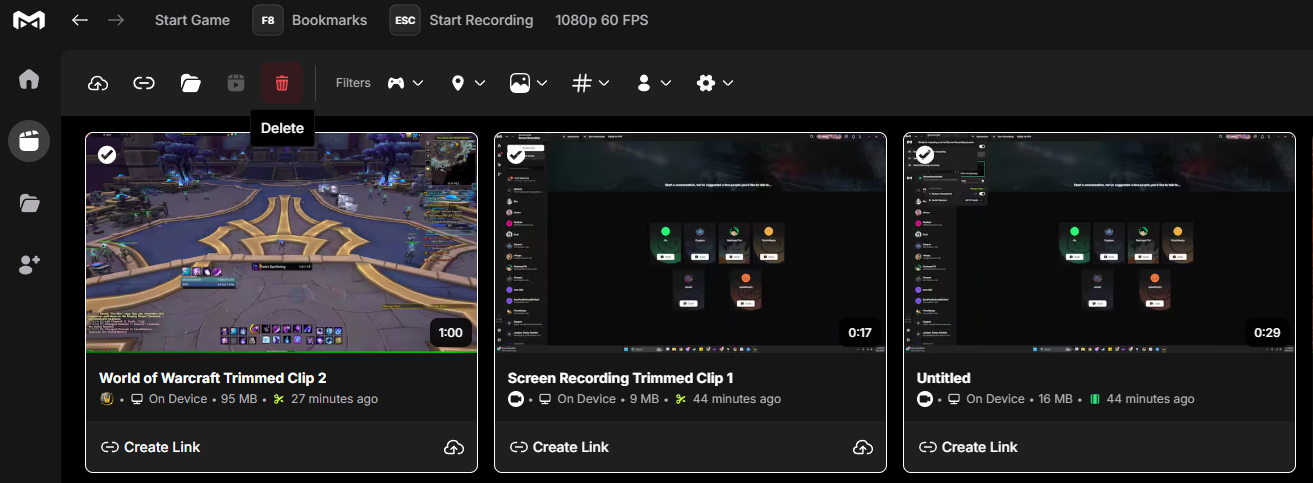Expand the image type filter dropdown
Viewport: 1313px width, 483px height.
point(529,83)
